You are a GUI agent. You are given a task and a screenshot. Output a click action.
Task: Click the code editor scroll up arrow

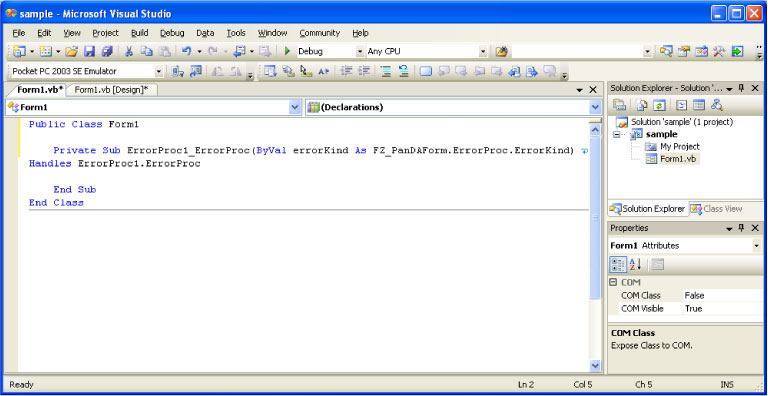596,130
